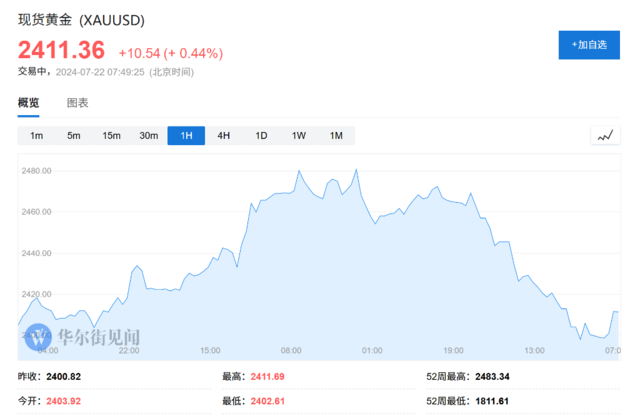The height and width of the screenshot is (418, 640).
Task: Choose the 1W interval
Action: tap(299, 136)
